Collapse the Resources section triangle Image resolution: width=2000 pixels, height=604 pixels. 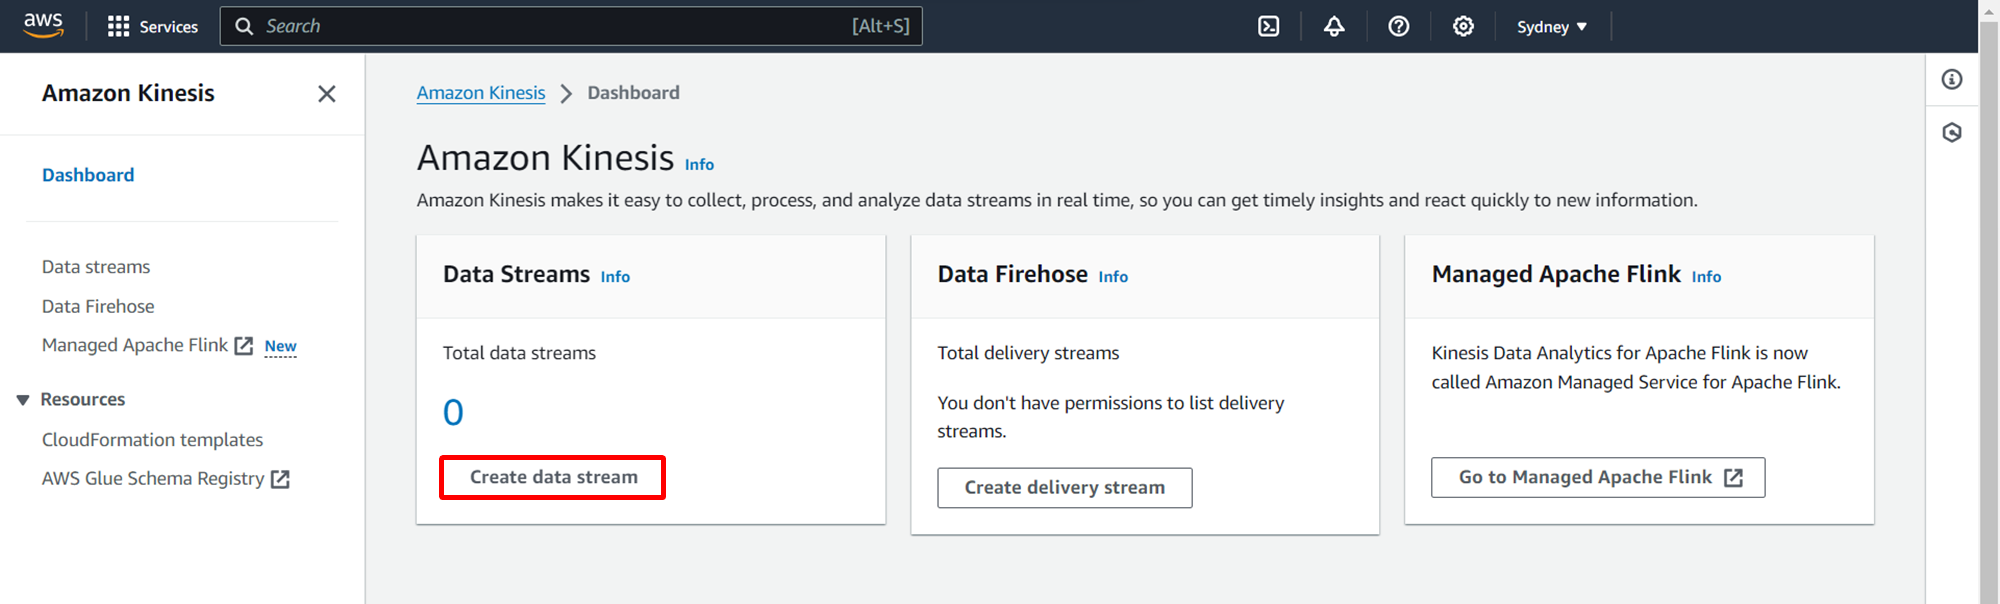click(x=23, y=400)
